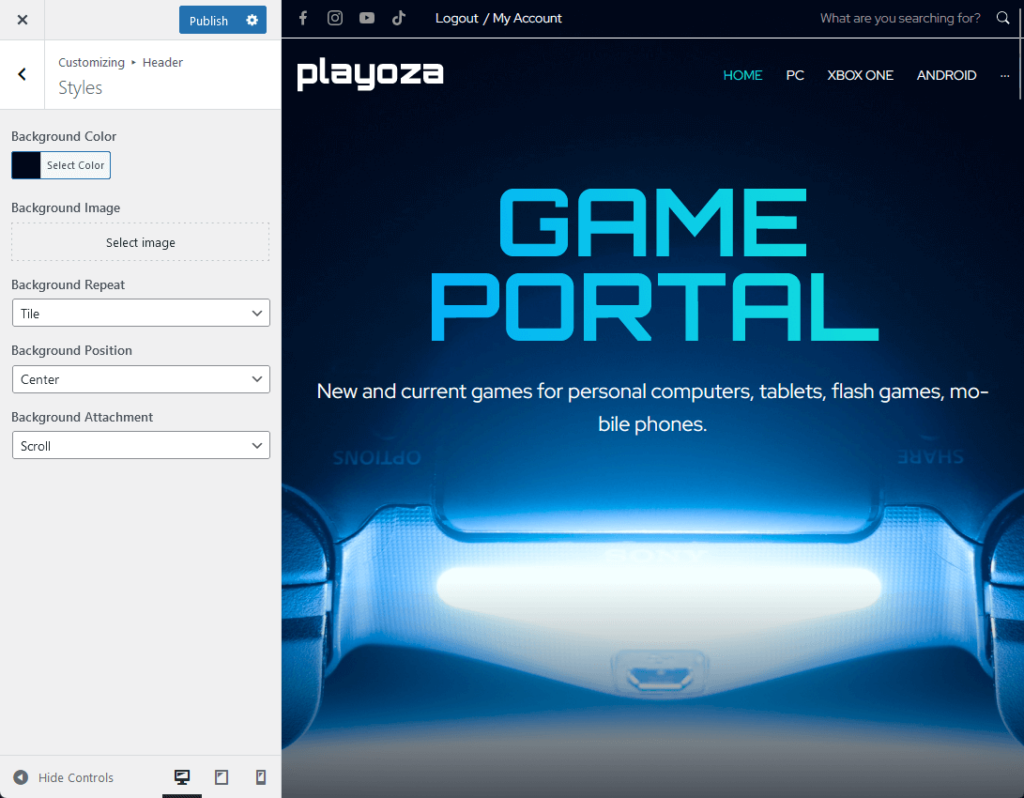Open the PC menu item
This screenshot has height=798, width=1024.
pos(795,75)
